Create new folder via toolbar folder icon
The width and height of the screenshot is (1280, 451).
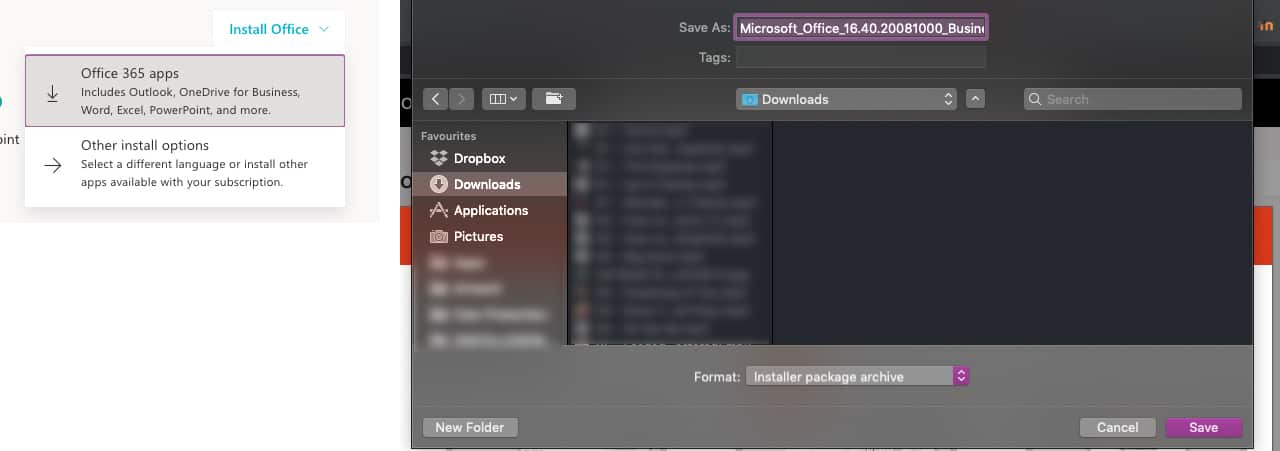(x=553, y=99)
